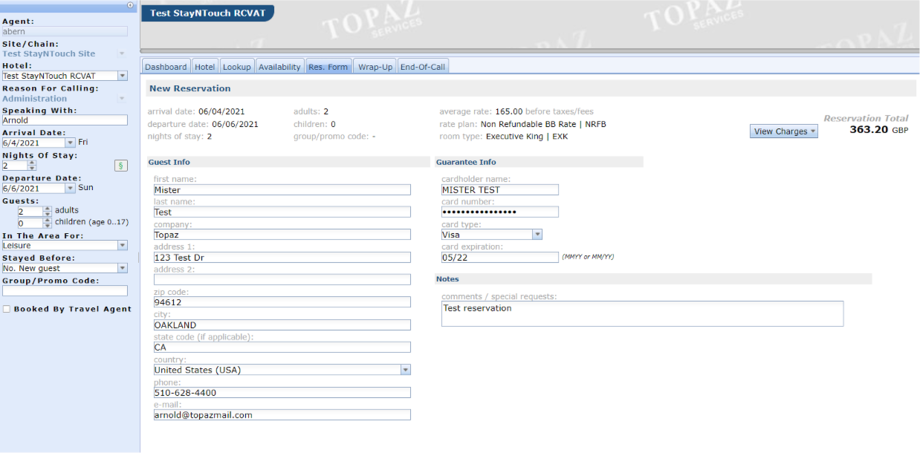Screen dimensions: 920x453
Task: Open the country dropdown list
Action: tap(405, 370)
